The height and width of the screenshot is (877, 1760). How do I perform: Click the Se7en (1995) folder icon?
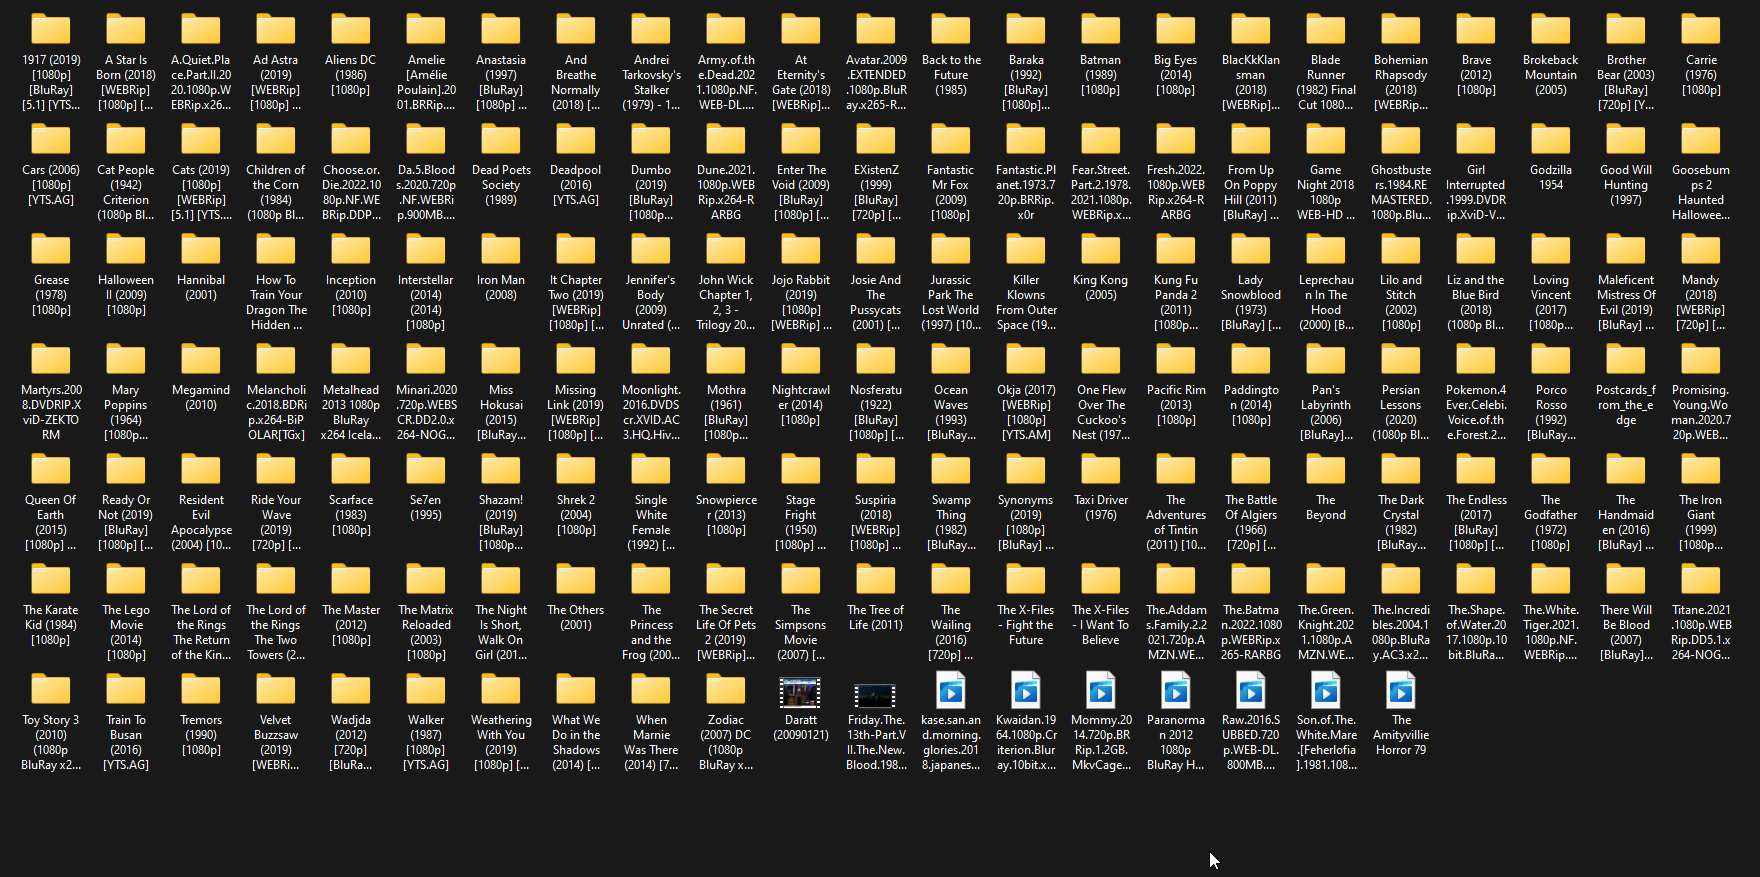(426, 470)
